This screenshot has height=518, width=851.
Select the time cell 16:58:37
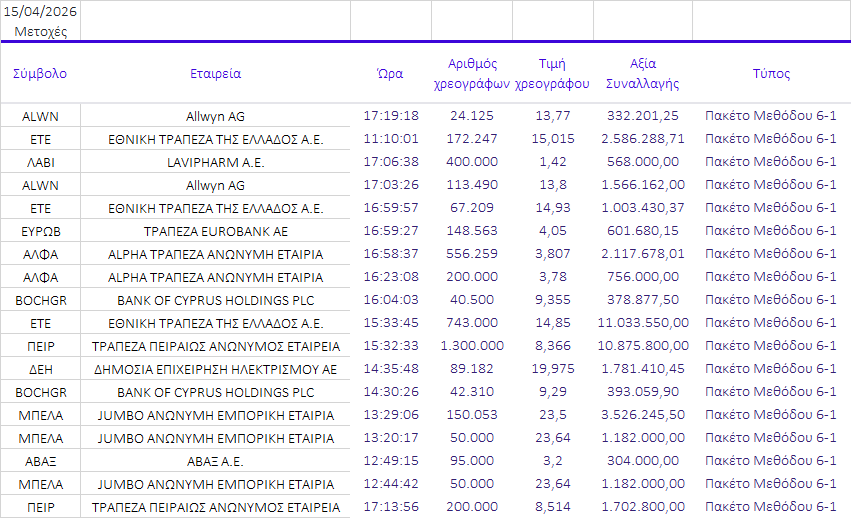point(391,254)
